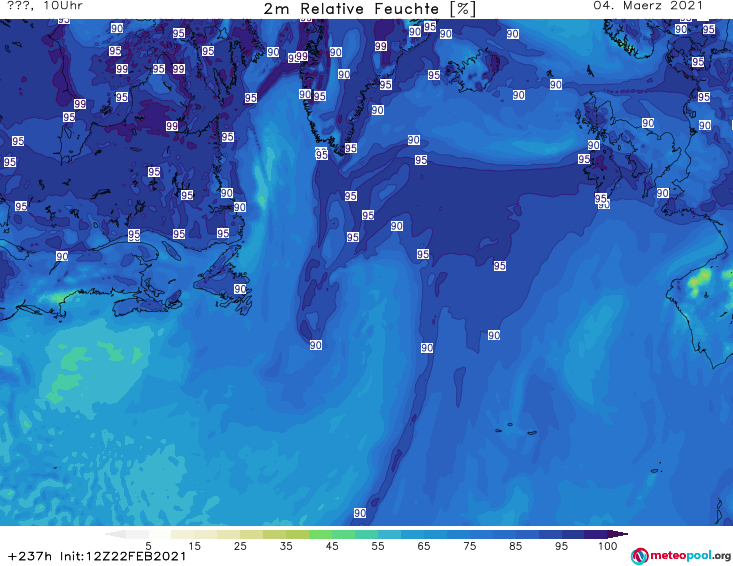Click the '100' tick label on color scale
This screenshot has height=566, width=733.
[608, 546]
